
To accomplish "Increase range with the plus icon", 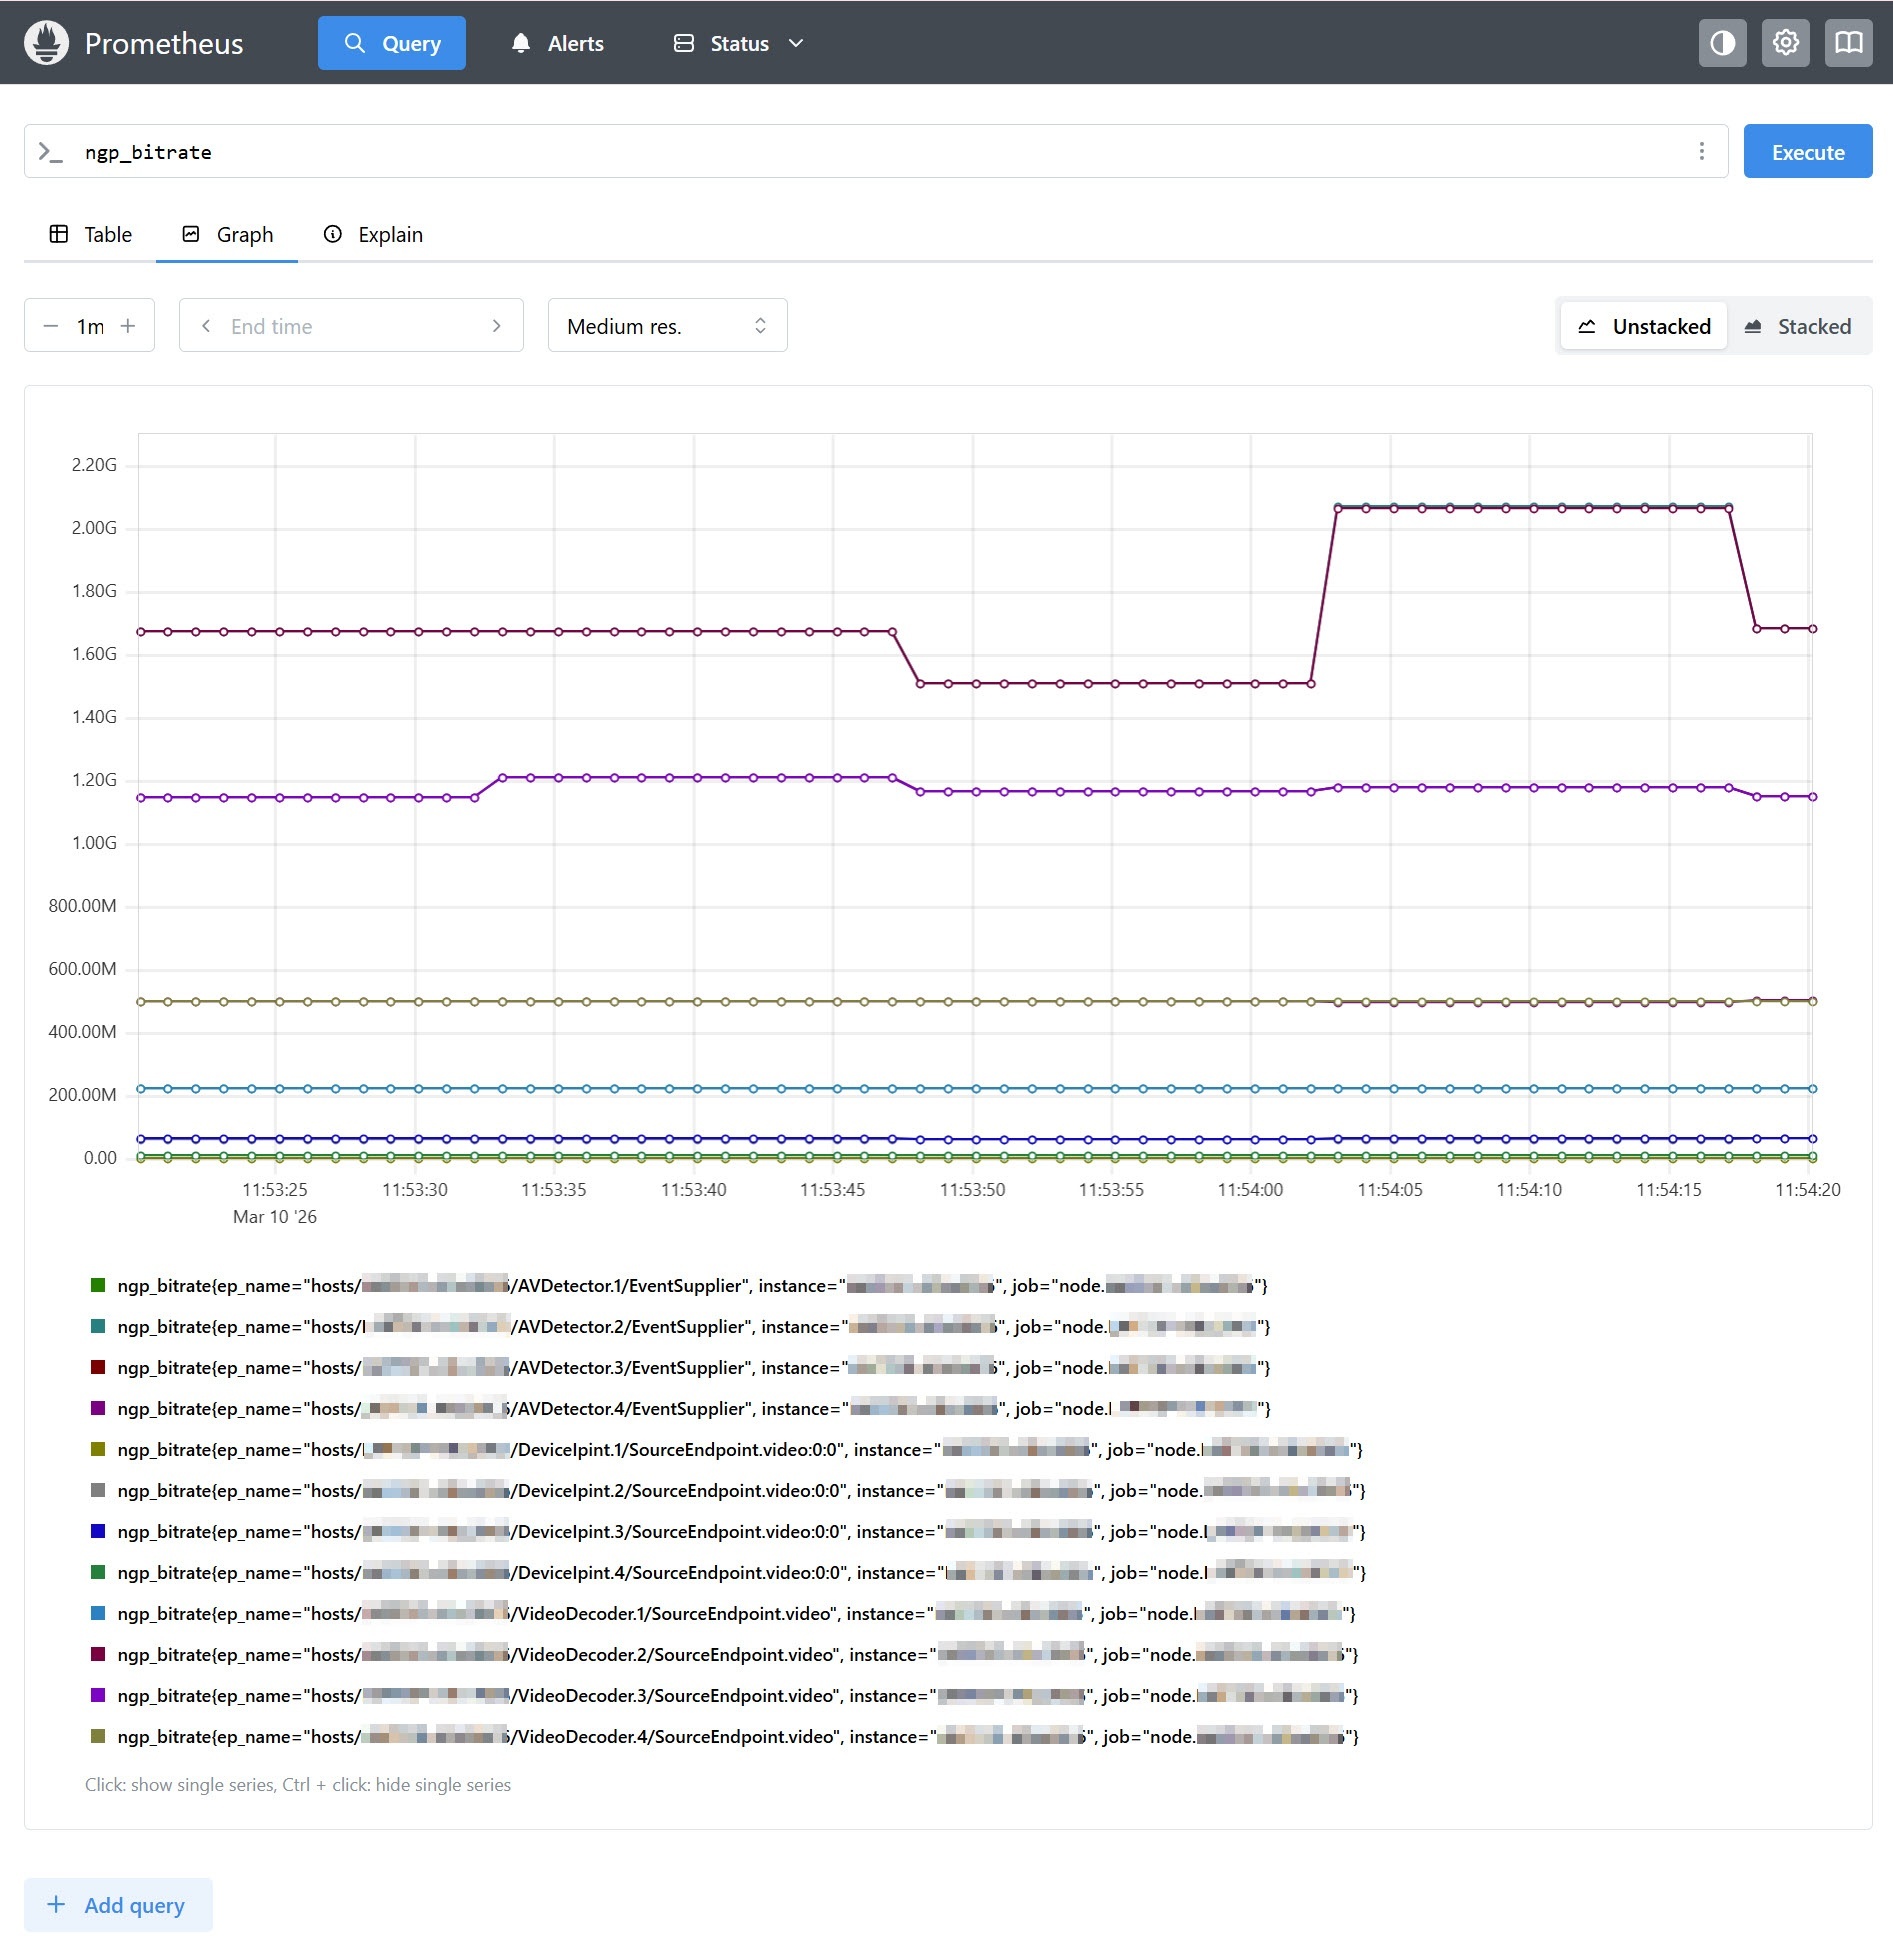I will pyautogui.click(x=128, y=326).
